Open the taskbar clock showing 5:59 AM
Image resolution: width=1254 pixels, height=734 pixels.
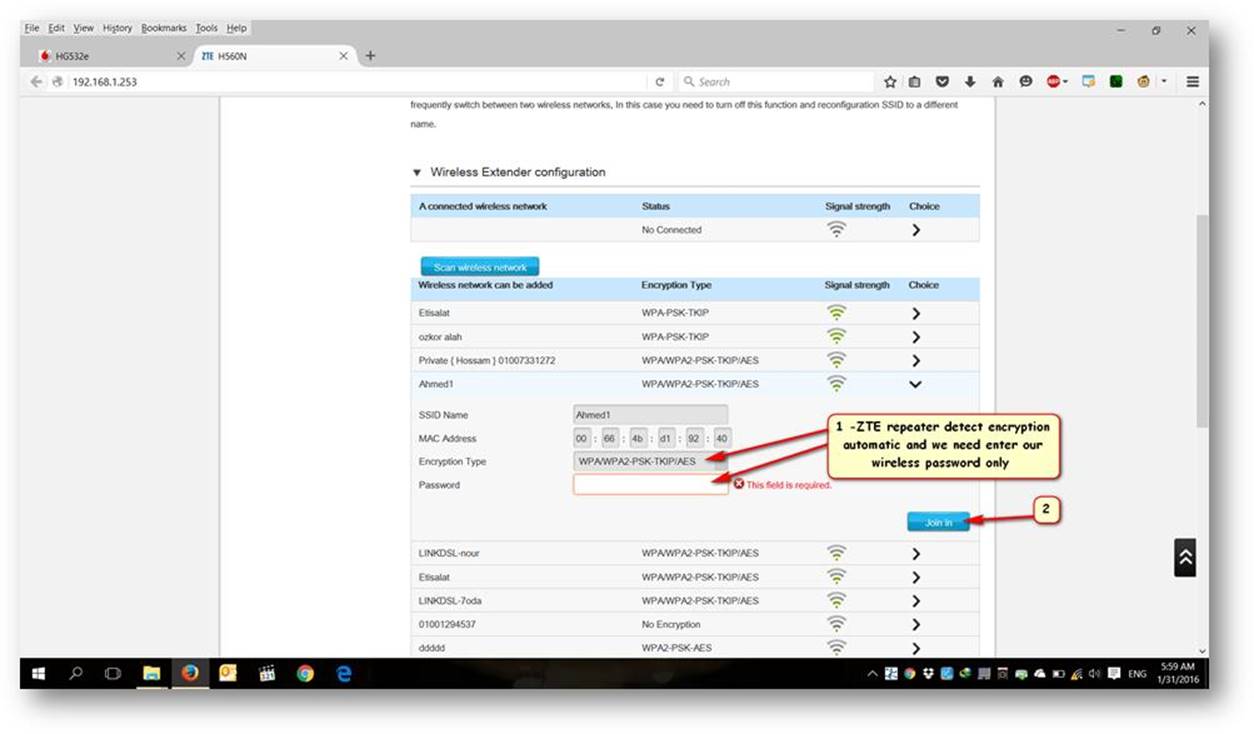coord(1179,673)
